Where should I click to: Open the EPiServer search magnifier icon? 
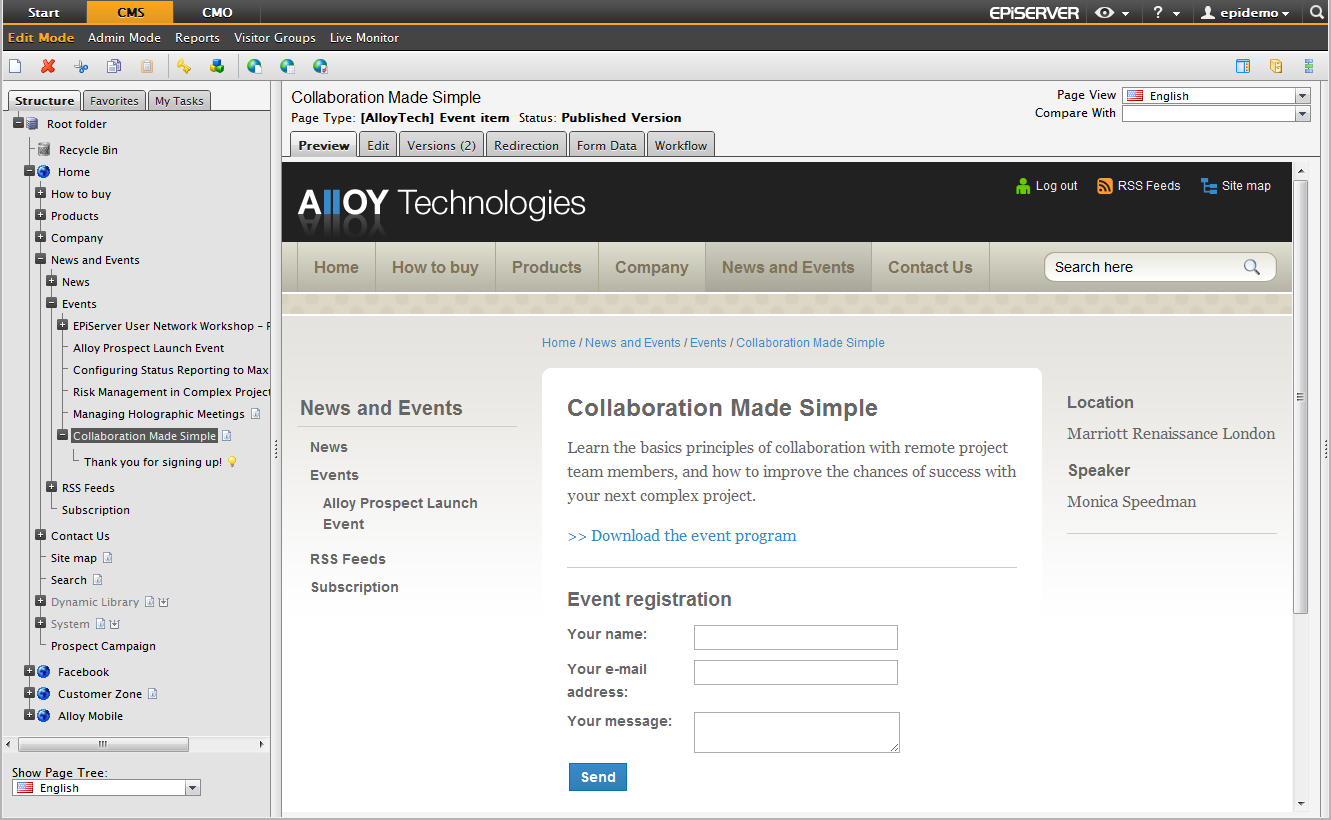pos(1315,14)
